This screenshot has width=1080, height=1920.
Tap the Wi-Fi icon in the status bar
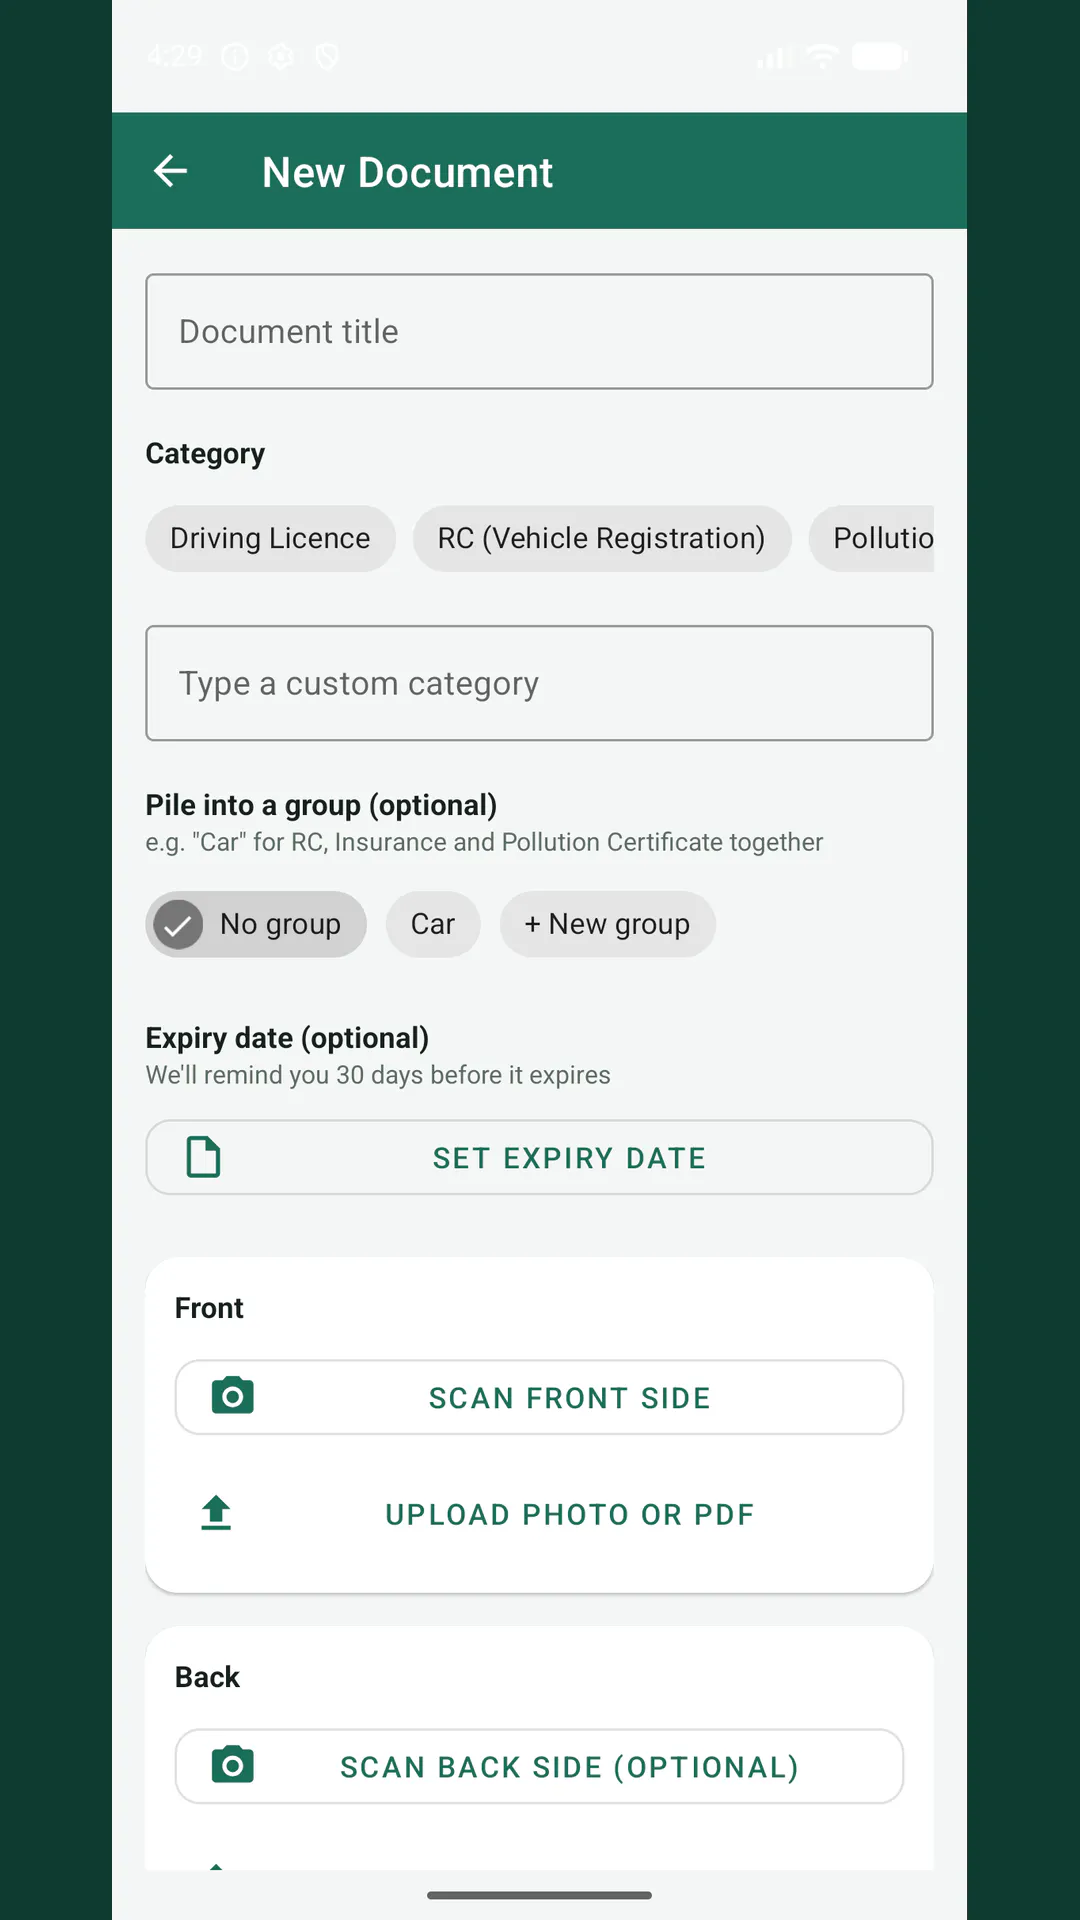tap(821, 56)
